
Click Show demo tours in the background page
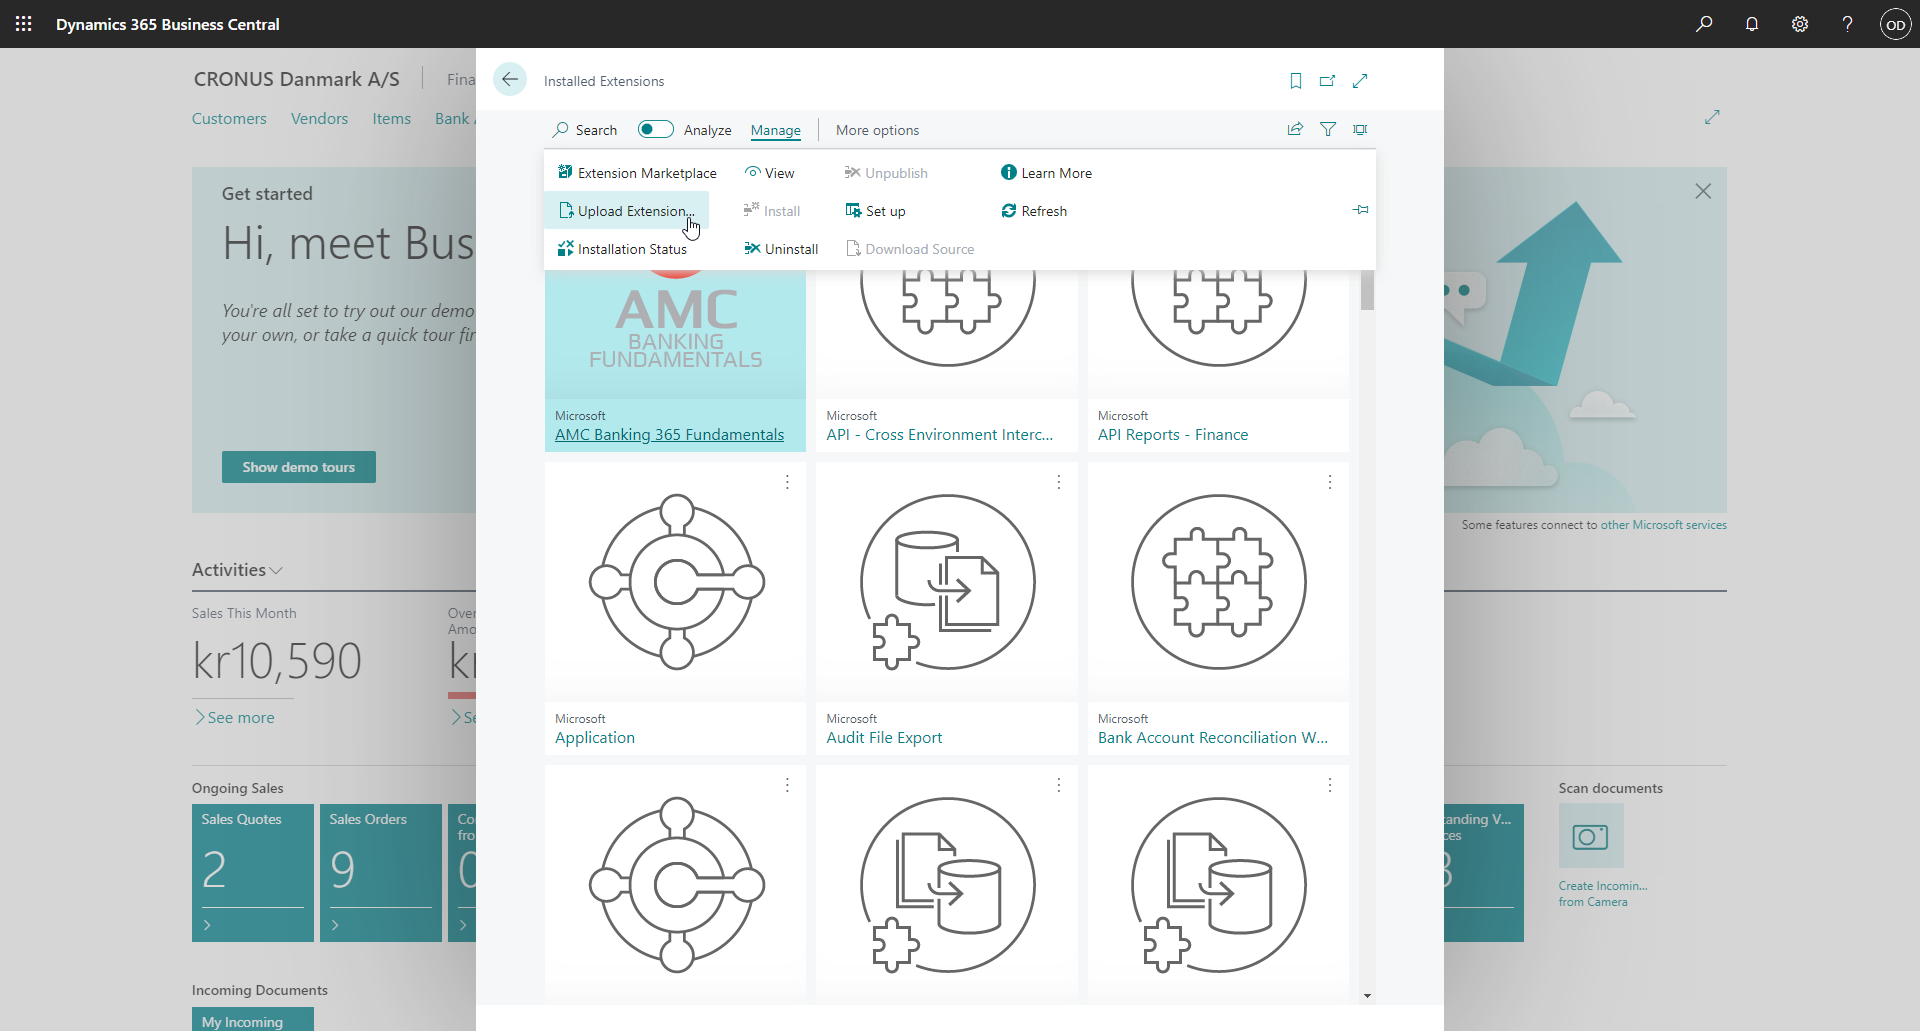[299, 467]
